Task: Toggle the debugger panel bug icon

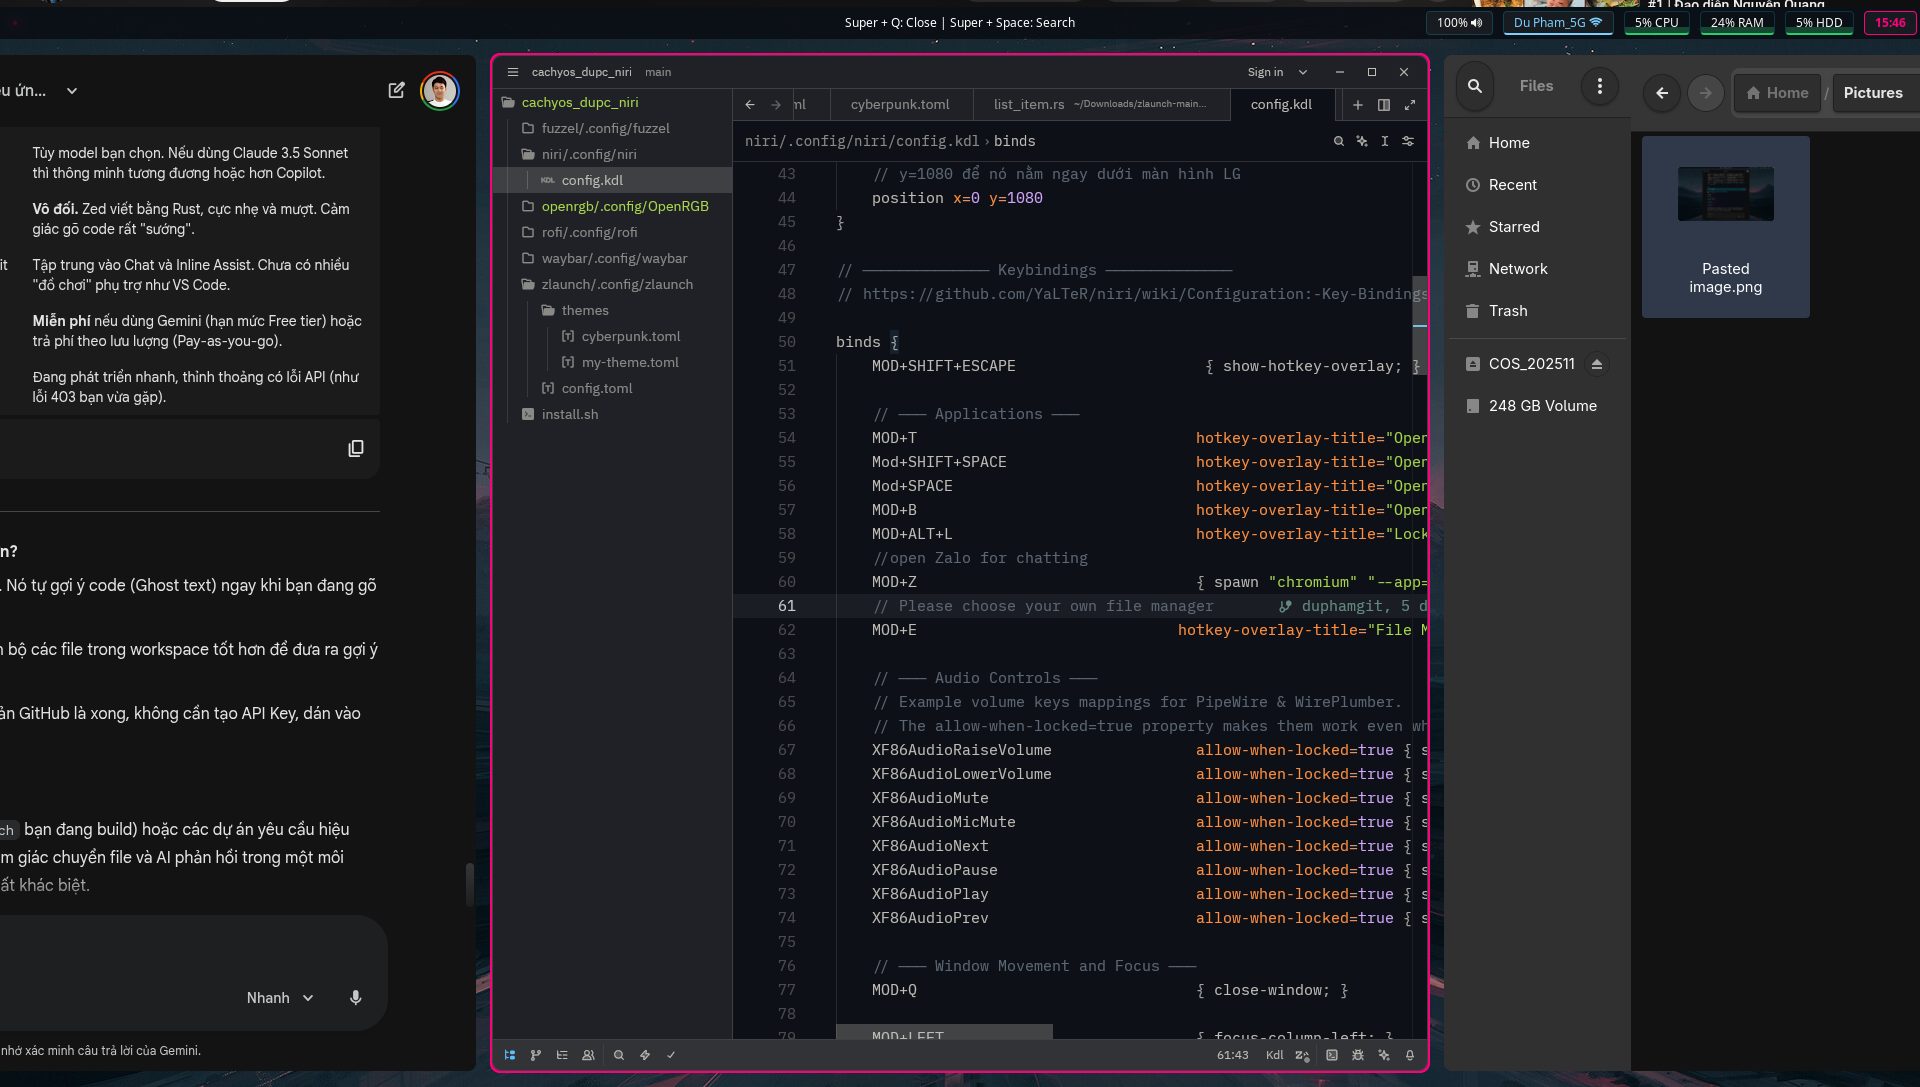Action: tap(1358, 1055)
